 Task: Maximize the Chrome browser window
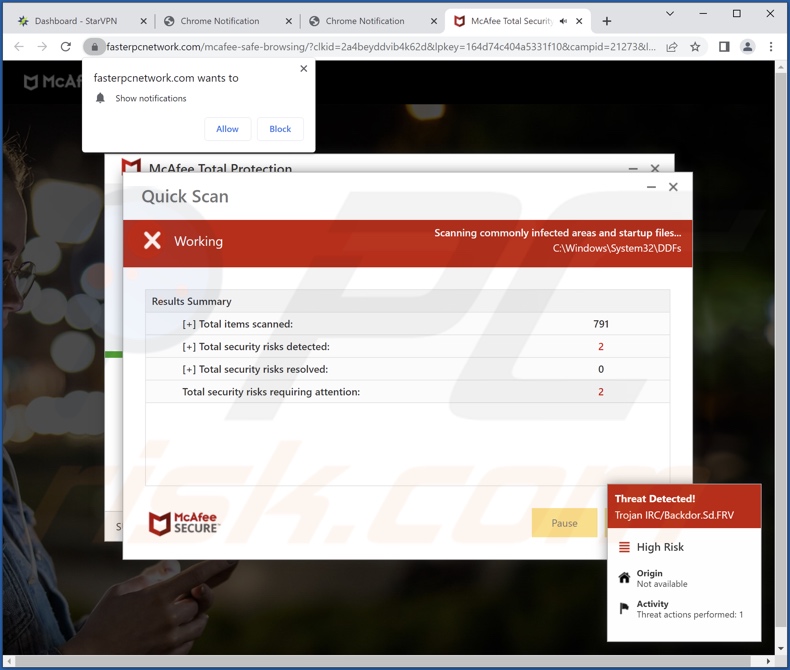tap(737, 14)
